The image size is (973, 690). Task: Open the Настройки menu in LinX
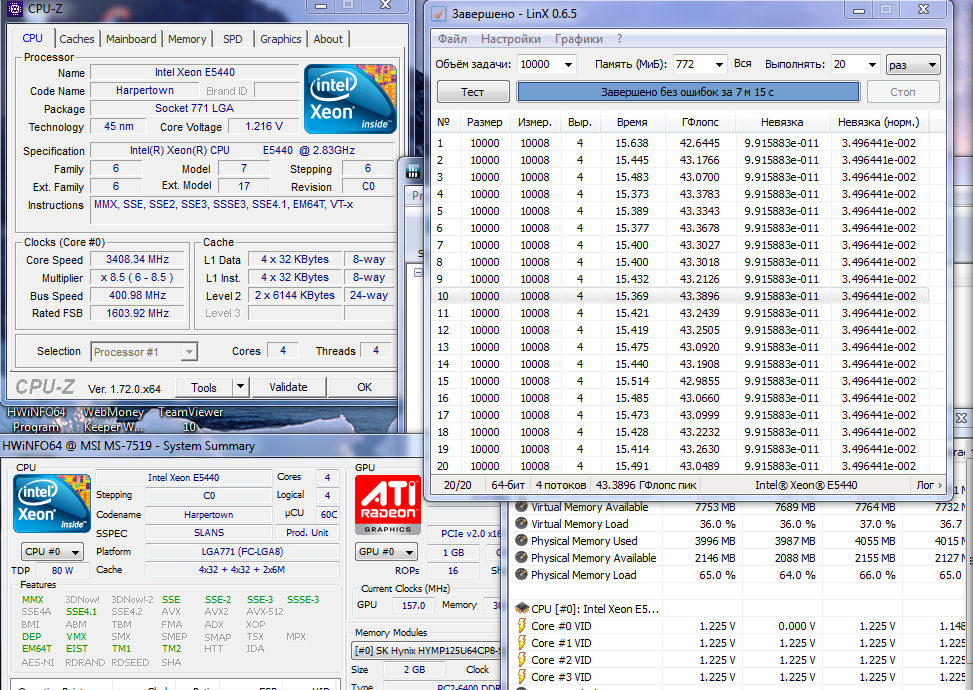[510, 39]
